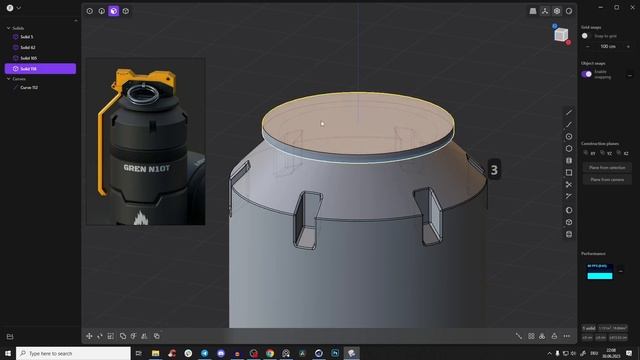Select the YZ construction plane
640x360 pixels.
pos(606,153)
